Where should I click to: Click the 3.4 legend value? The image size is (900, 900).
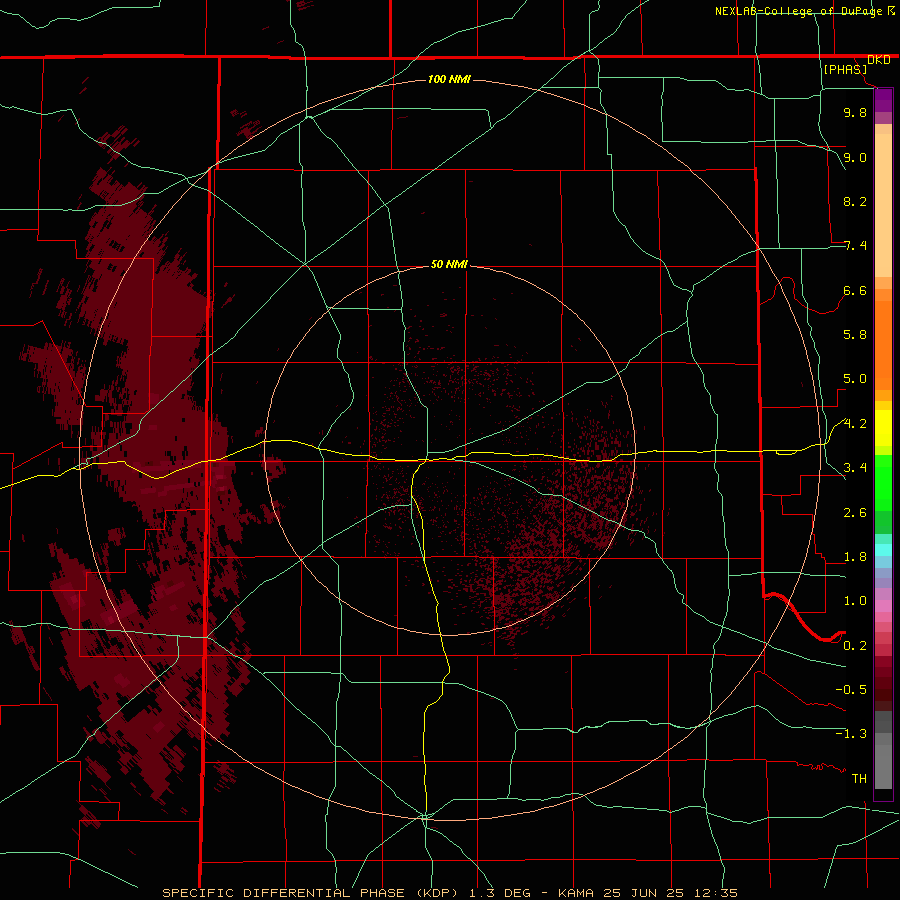[x=855, y=468]
